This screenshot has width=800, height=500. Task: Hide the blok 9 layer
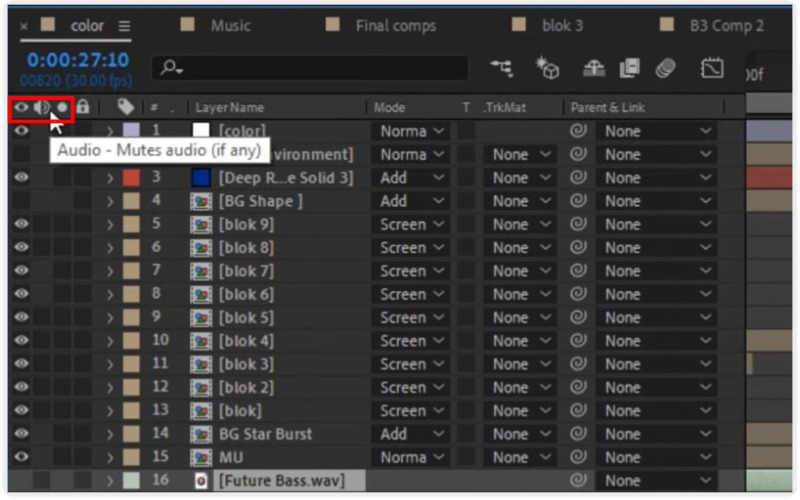(x=21, y=224)
